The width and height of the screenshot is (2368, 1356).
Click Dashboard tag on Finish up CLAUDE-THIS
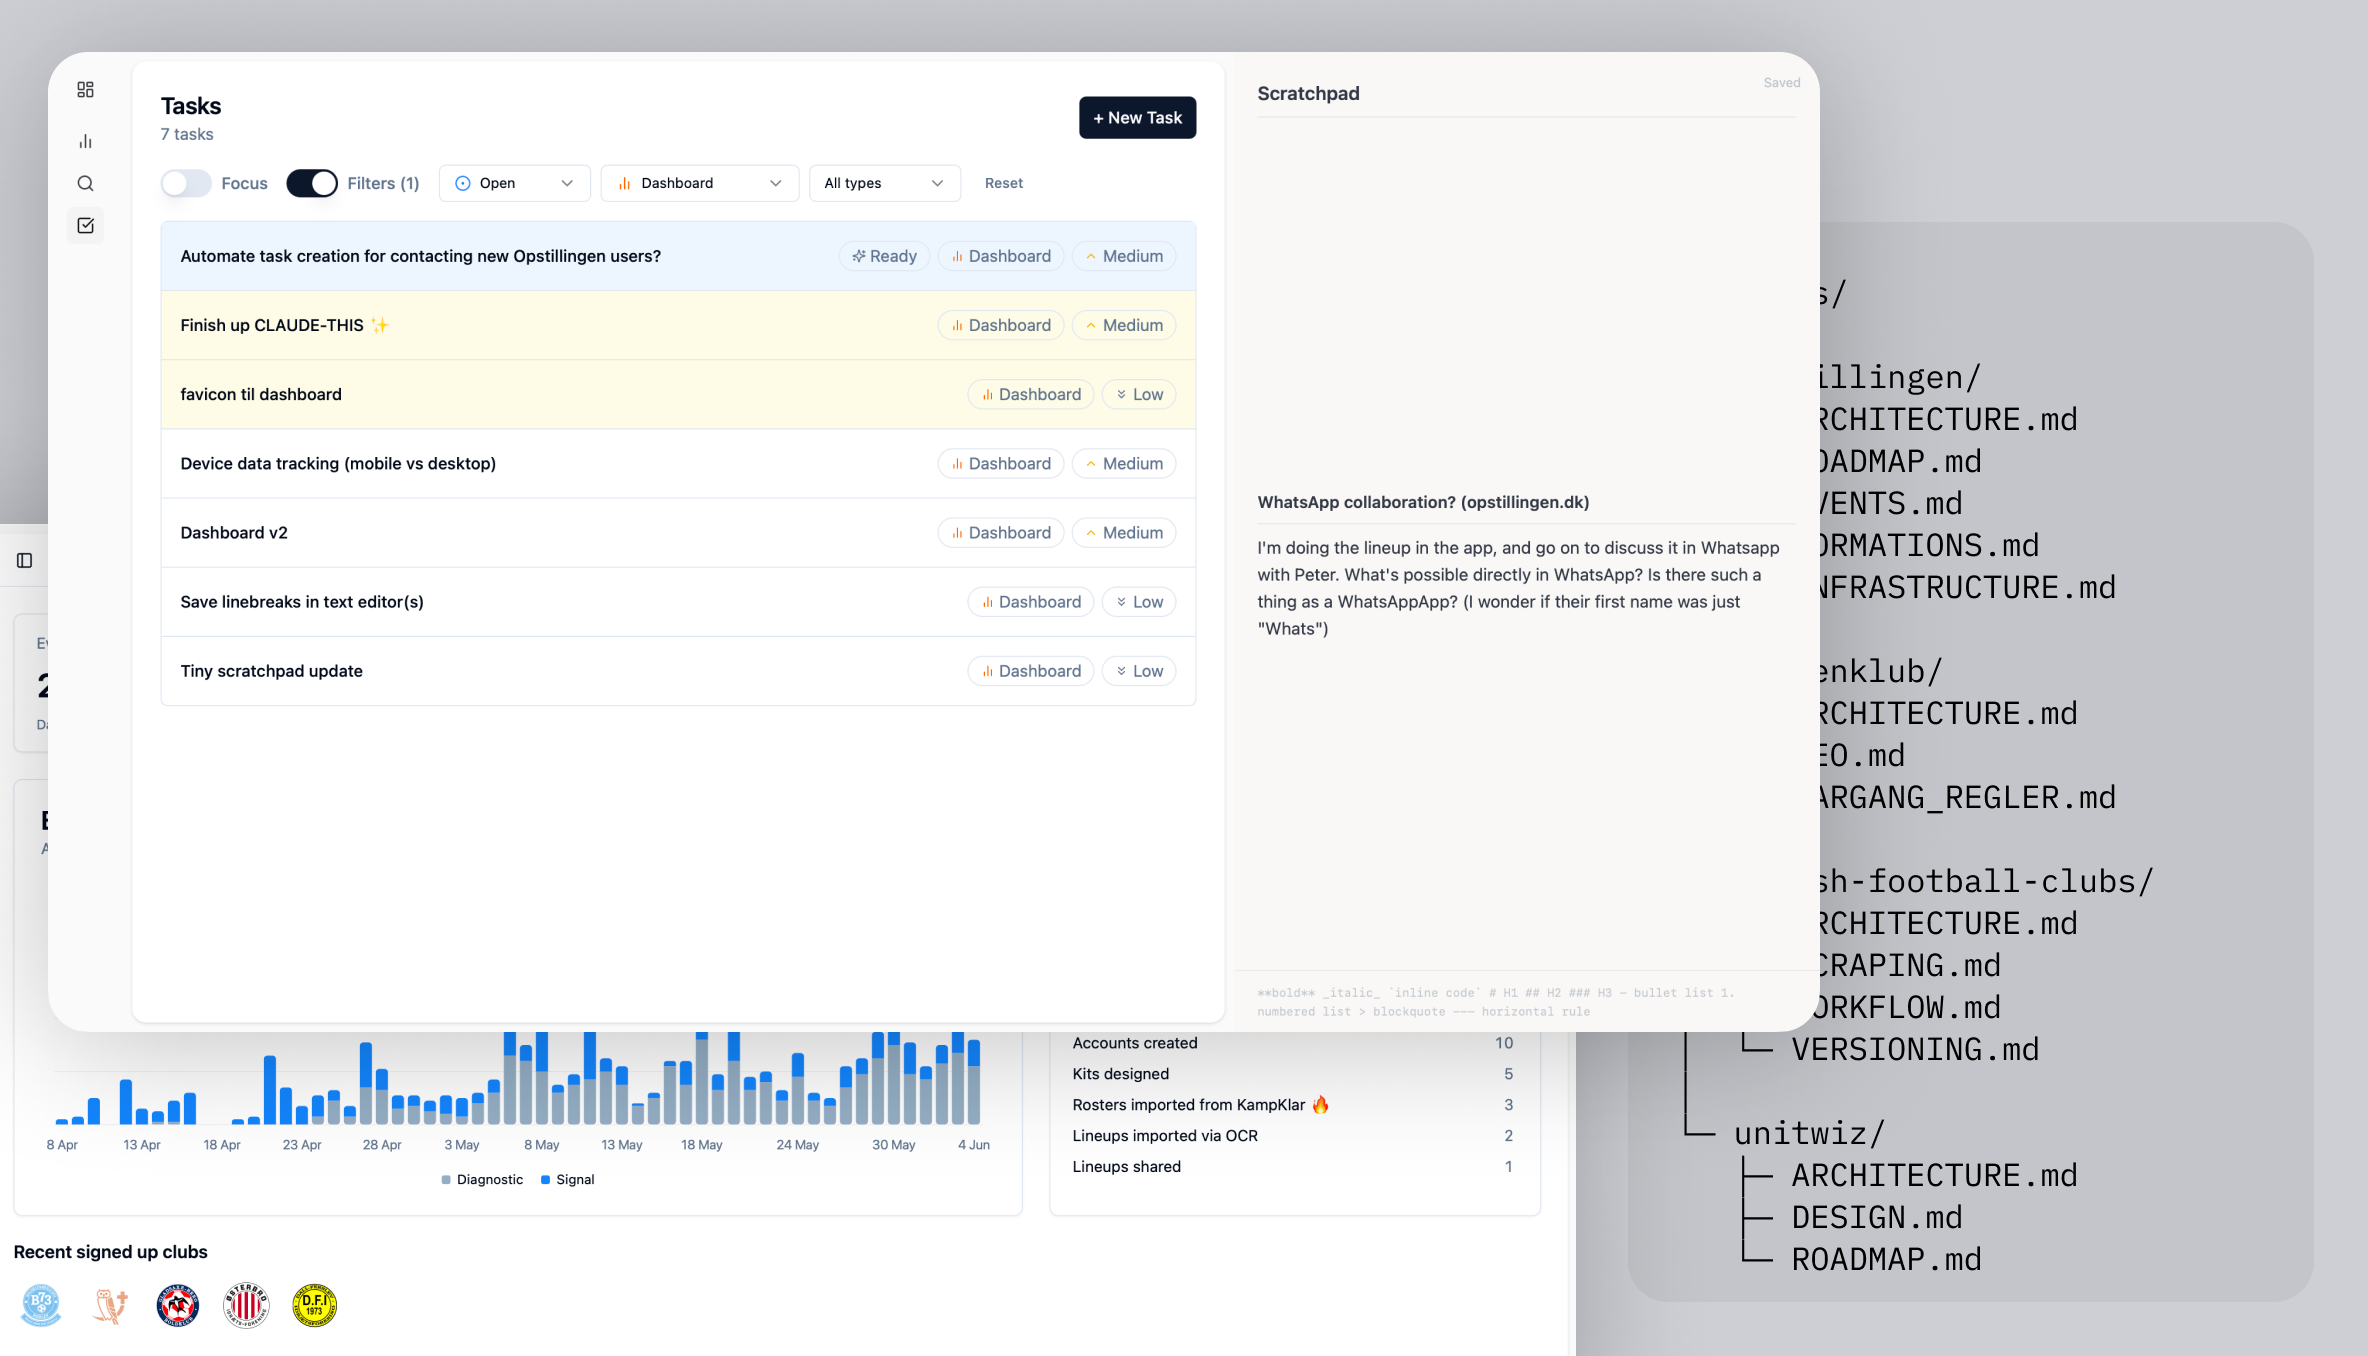pyautogui.click(x=1000, y=326)
